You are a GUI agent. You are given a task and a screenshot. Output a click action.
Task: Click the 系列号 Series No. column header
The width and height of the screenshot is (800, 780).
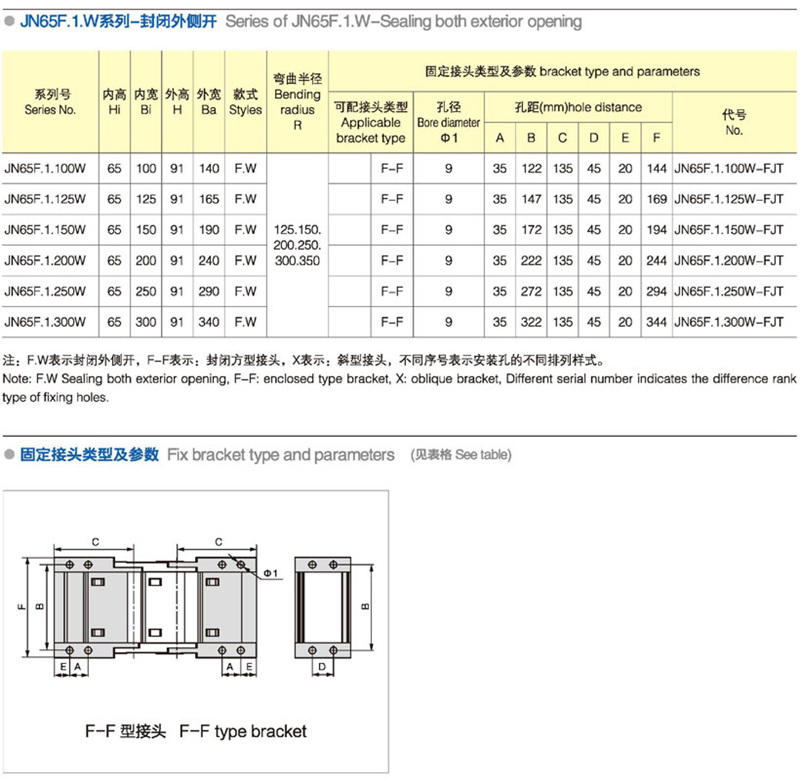pyautogui.click(x=49, y=102)
